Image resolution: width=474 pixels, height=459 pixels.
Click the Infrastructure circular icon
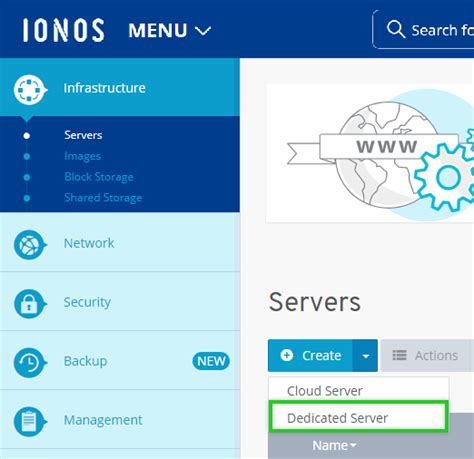pyautogui.click(x=30, y=89)
